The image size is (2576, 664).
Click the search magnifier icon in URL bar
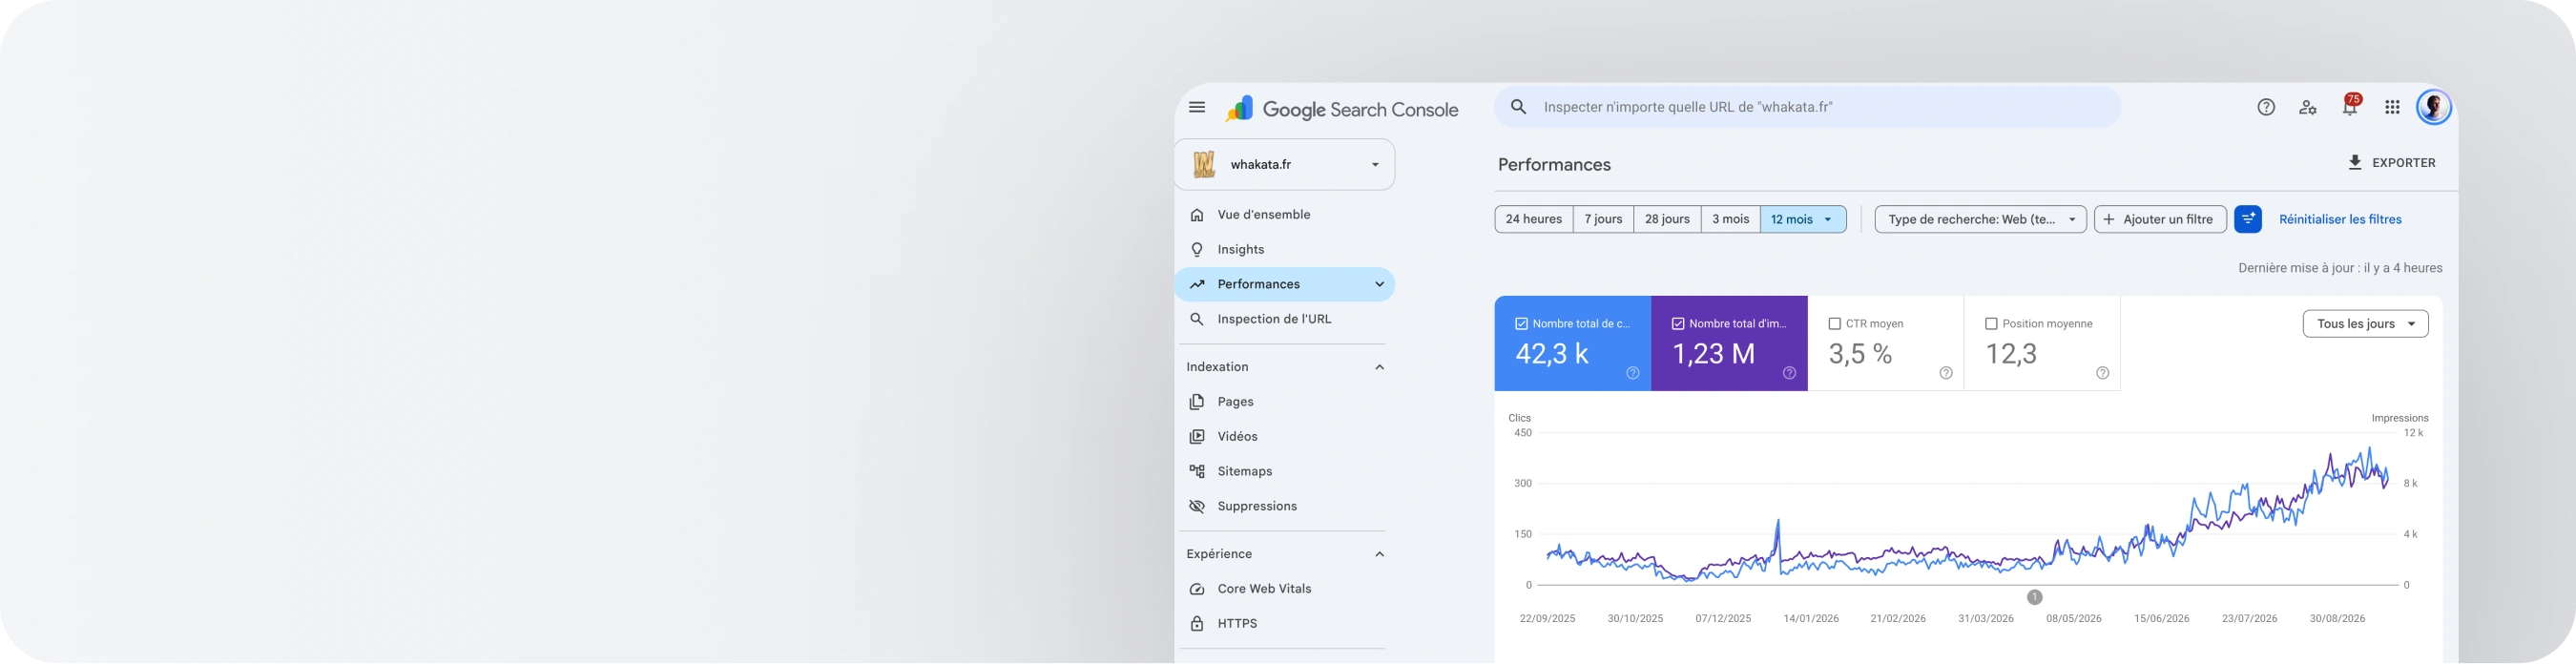click(x=1519, y=107)
